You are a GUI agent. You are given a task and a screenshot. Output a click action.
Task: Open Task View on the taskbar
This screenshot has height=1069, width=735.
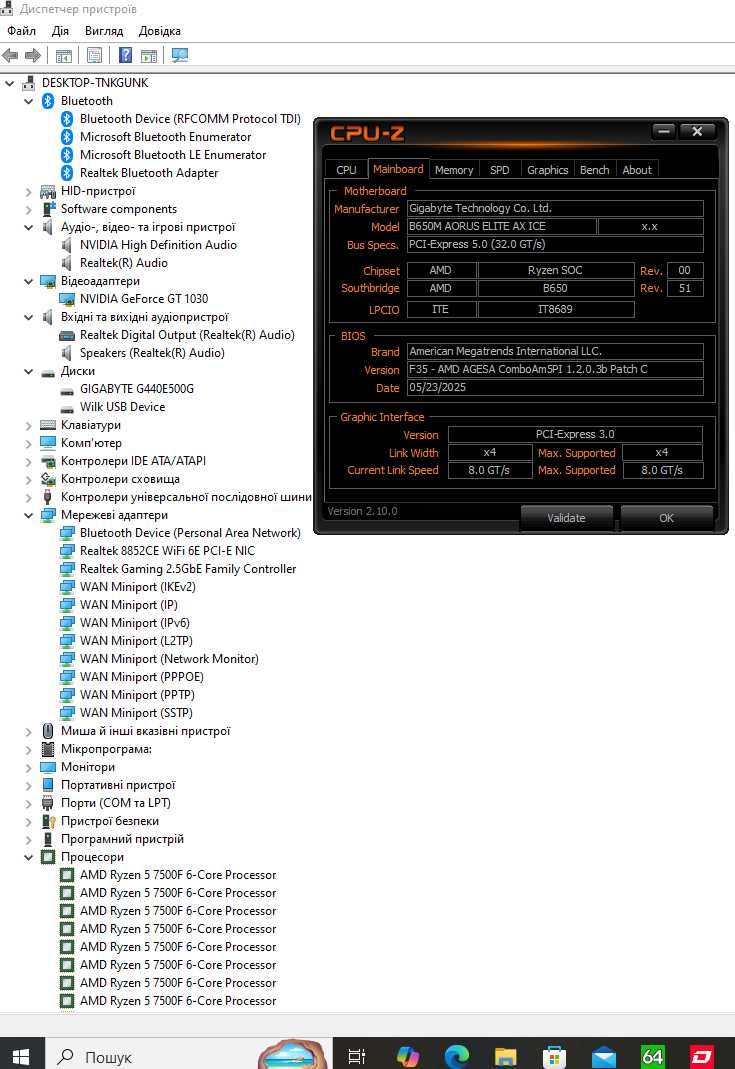(356, 1056)
